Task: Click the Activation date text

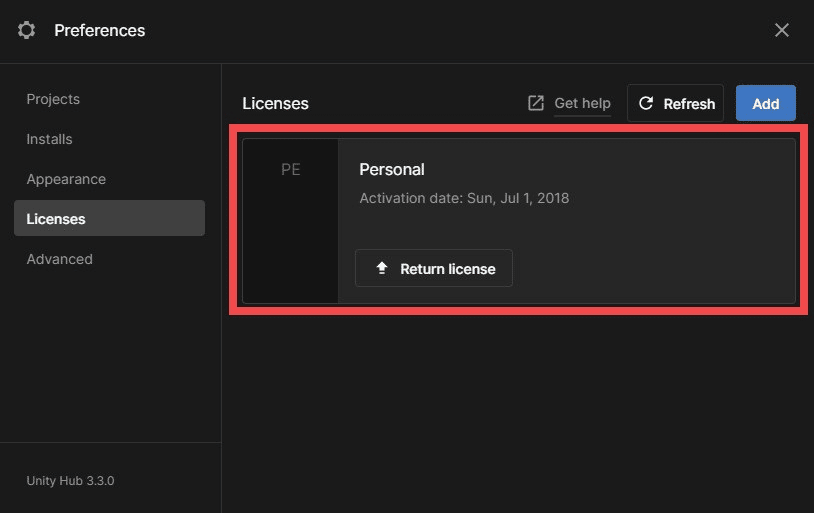Action: (x=464, y=198)
